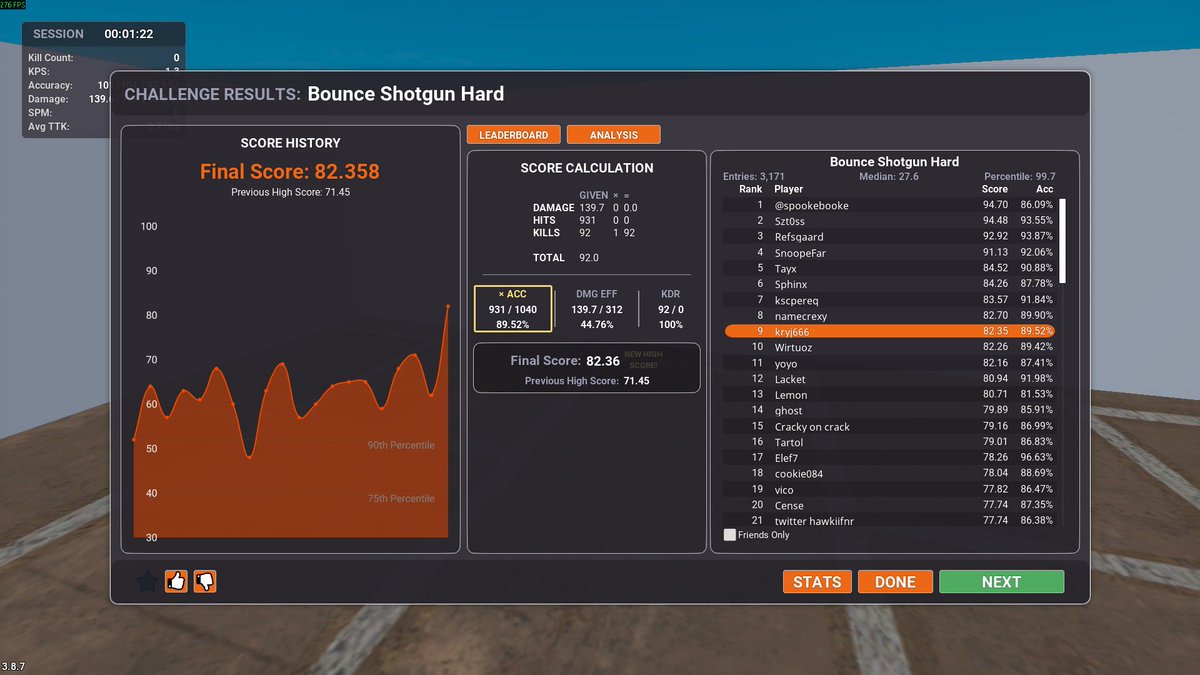Click the Median: 27.6 text

pyautogui.click(x=889, y=176)
